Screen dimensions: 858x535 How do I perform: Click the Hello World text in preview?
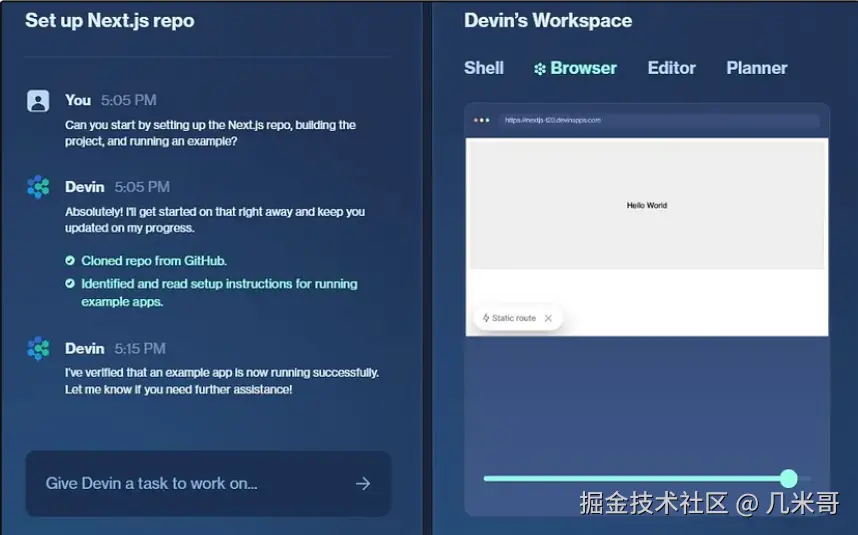[x=647, y=206]
